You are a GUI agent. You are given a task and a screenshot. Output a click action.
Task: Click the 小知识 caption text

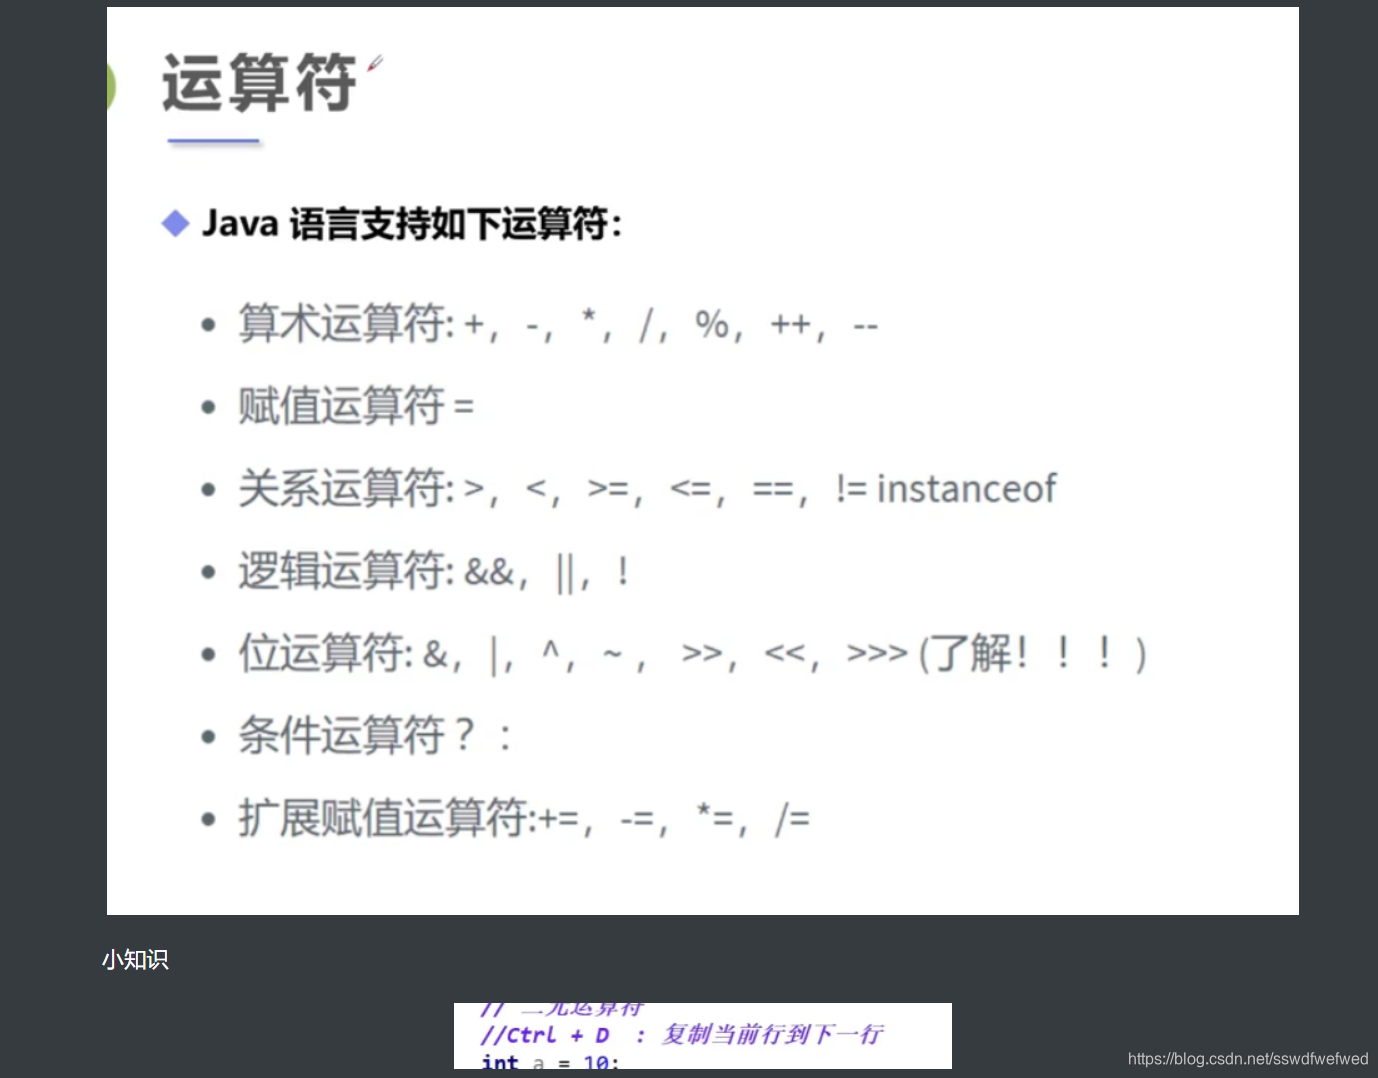[x=135, y=960]
